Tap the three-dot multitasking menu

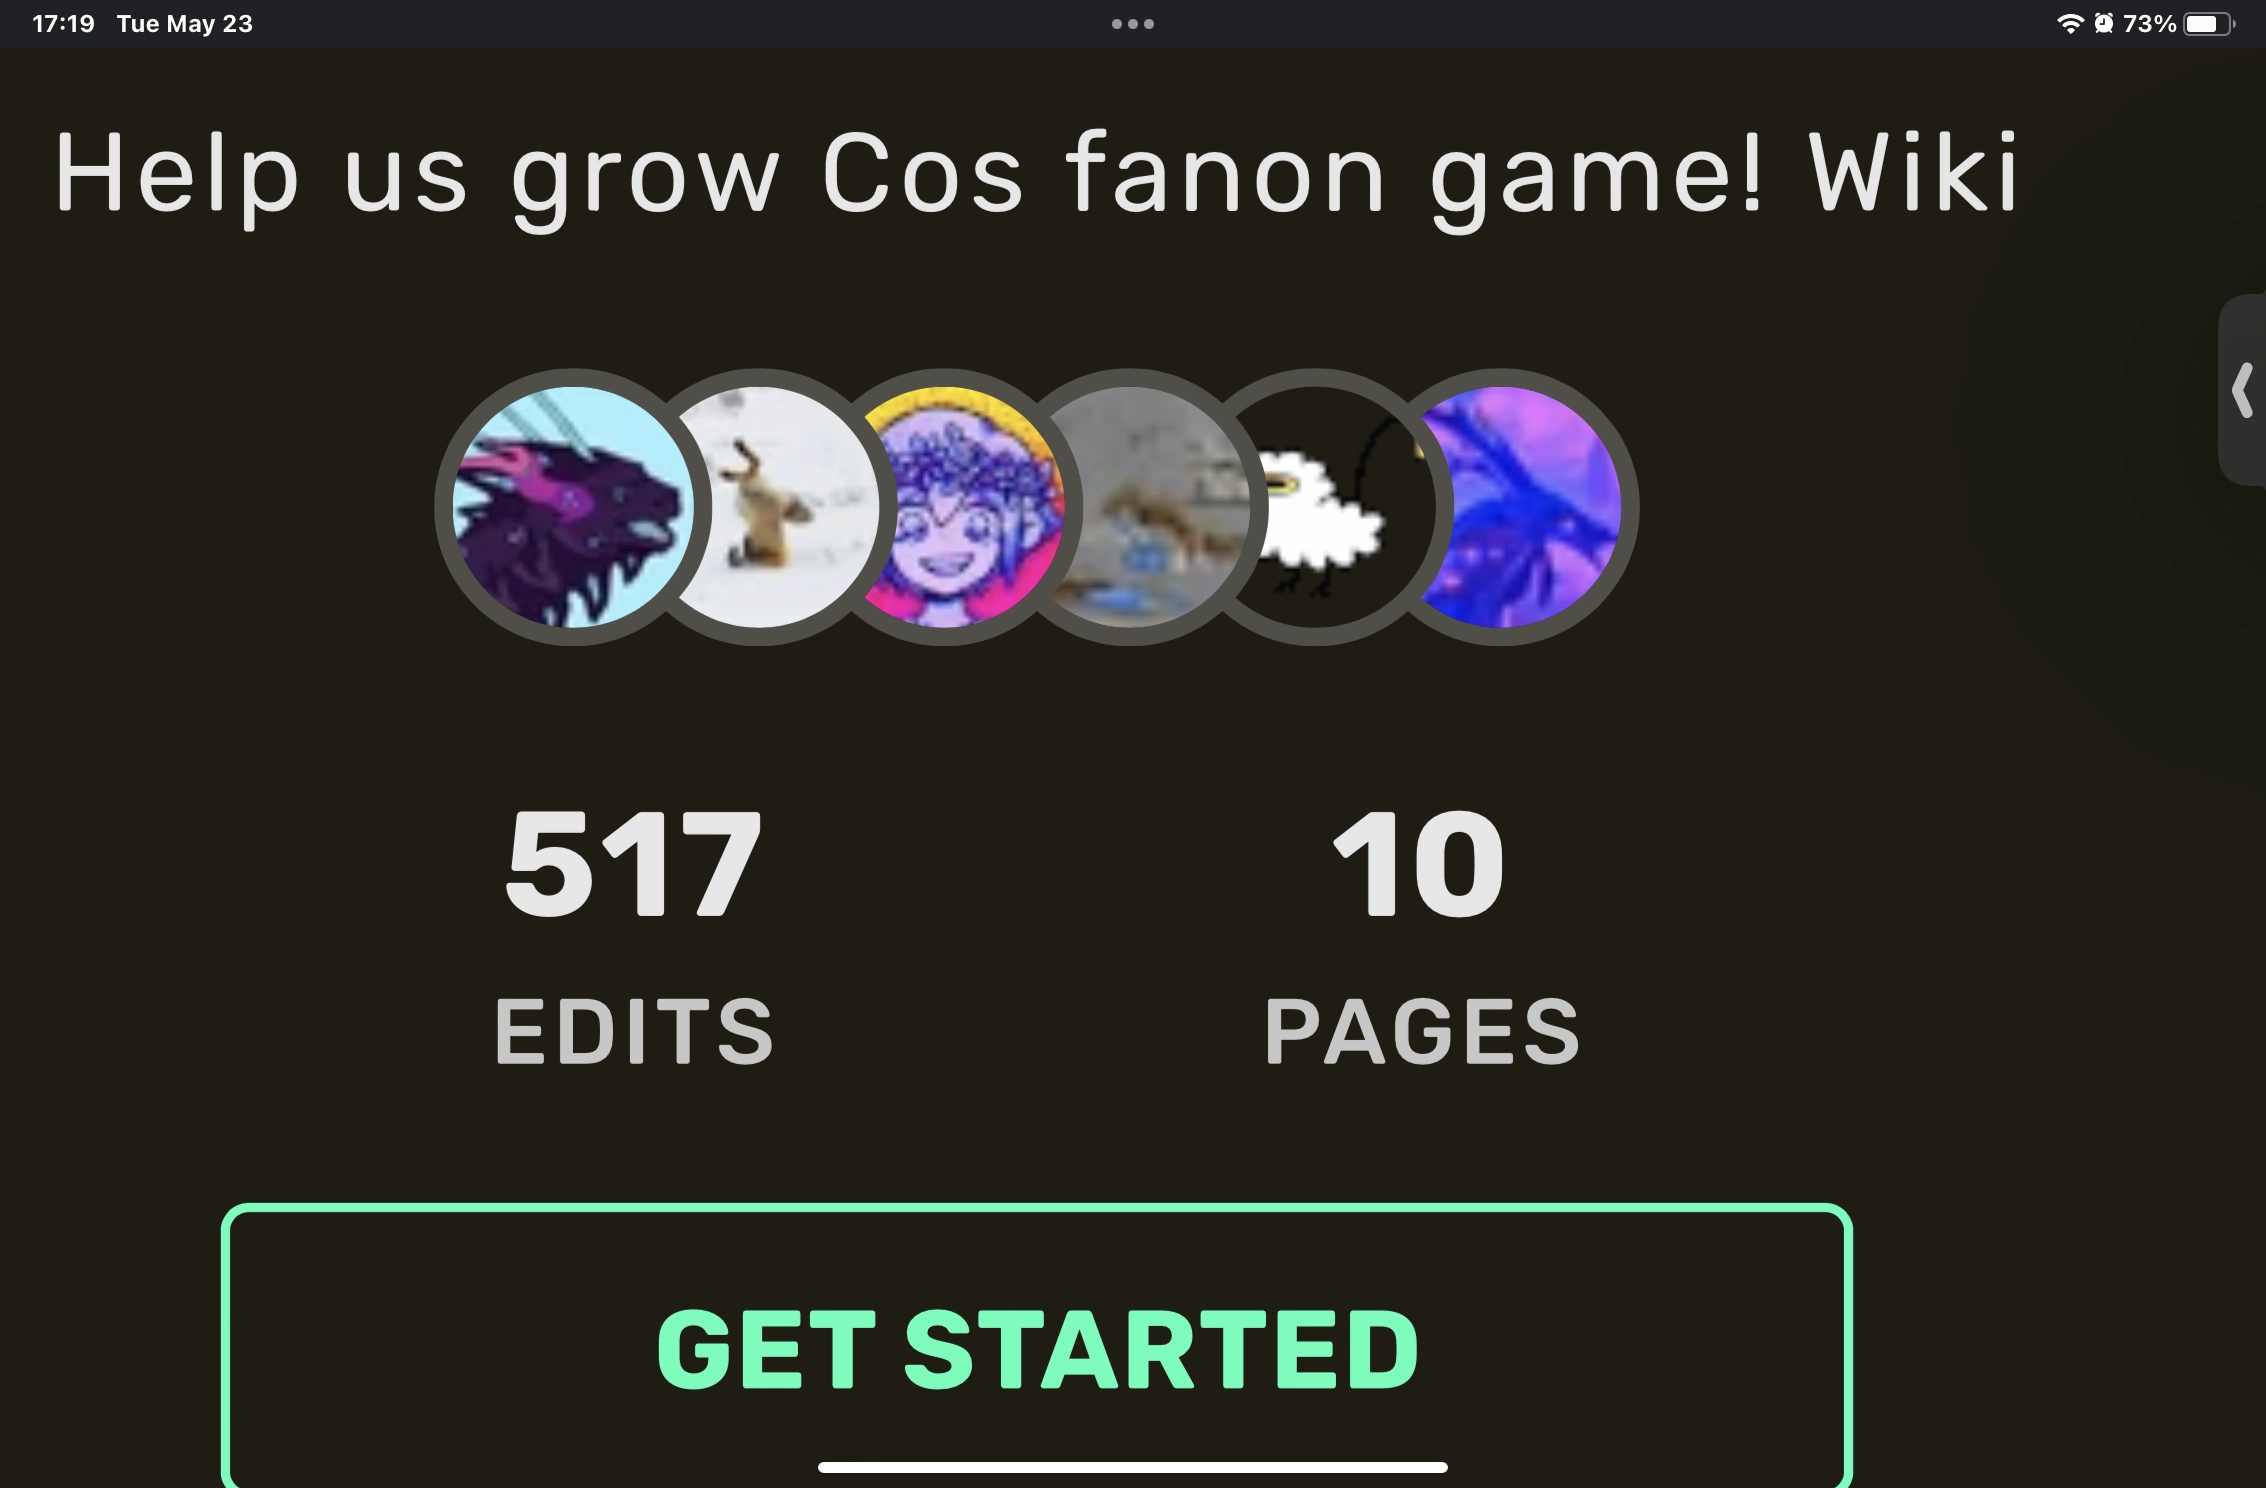[x=1132, y=24]
